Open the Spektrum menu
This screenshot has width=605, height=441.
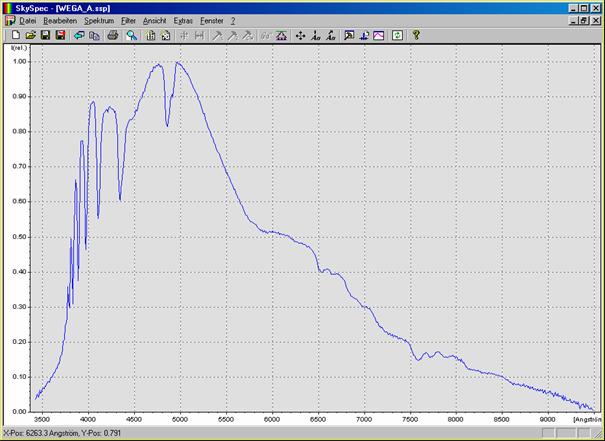tap(98, 20)
